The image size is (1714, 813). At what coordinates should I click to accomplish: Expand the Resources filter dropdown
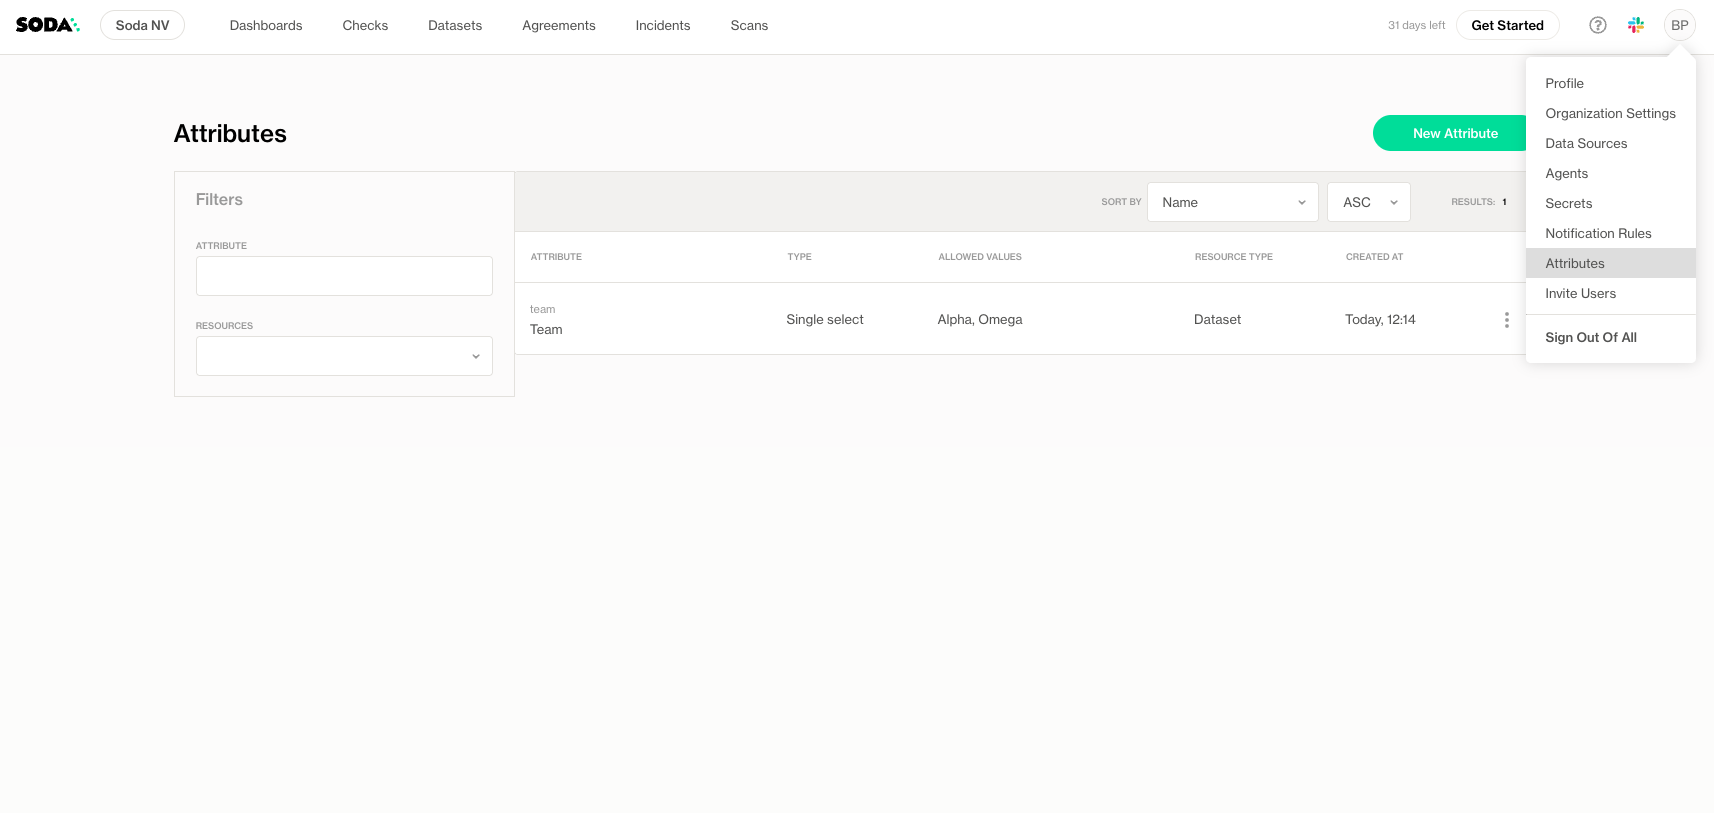344,356
